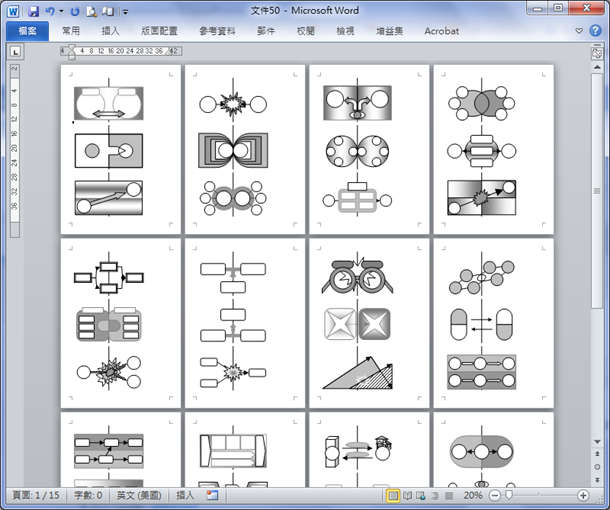610x510 pixels.
Task: Click the Zoom Out minus button
Action: coord(495,495)
